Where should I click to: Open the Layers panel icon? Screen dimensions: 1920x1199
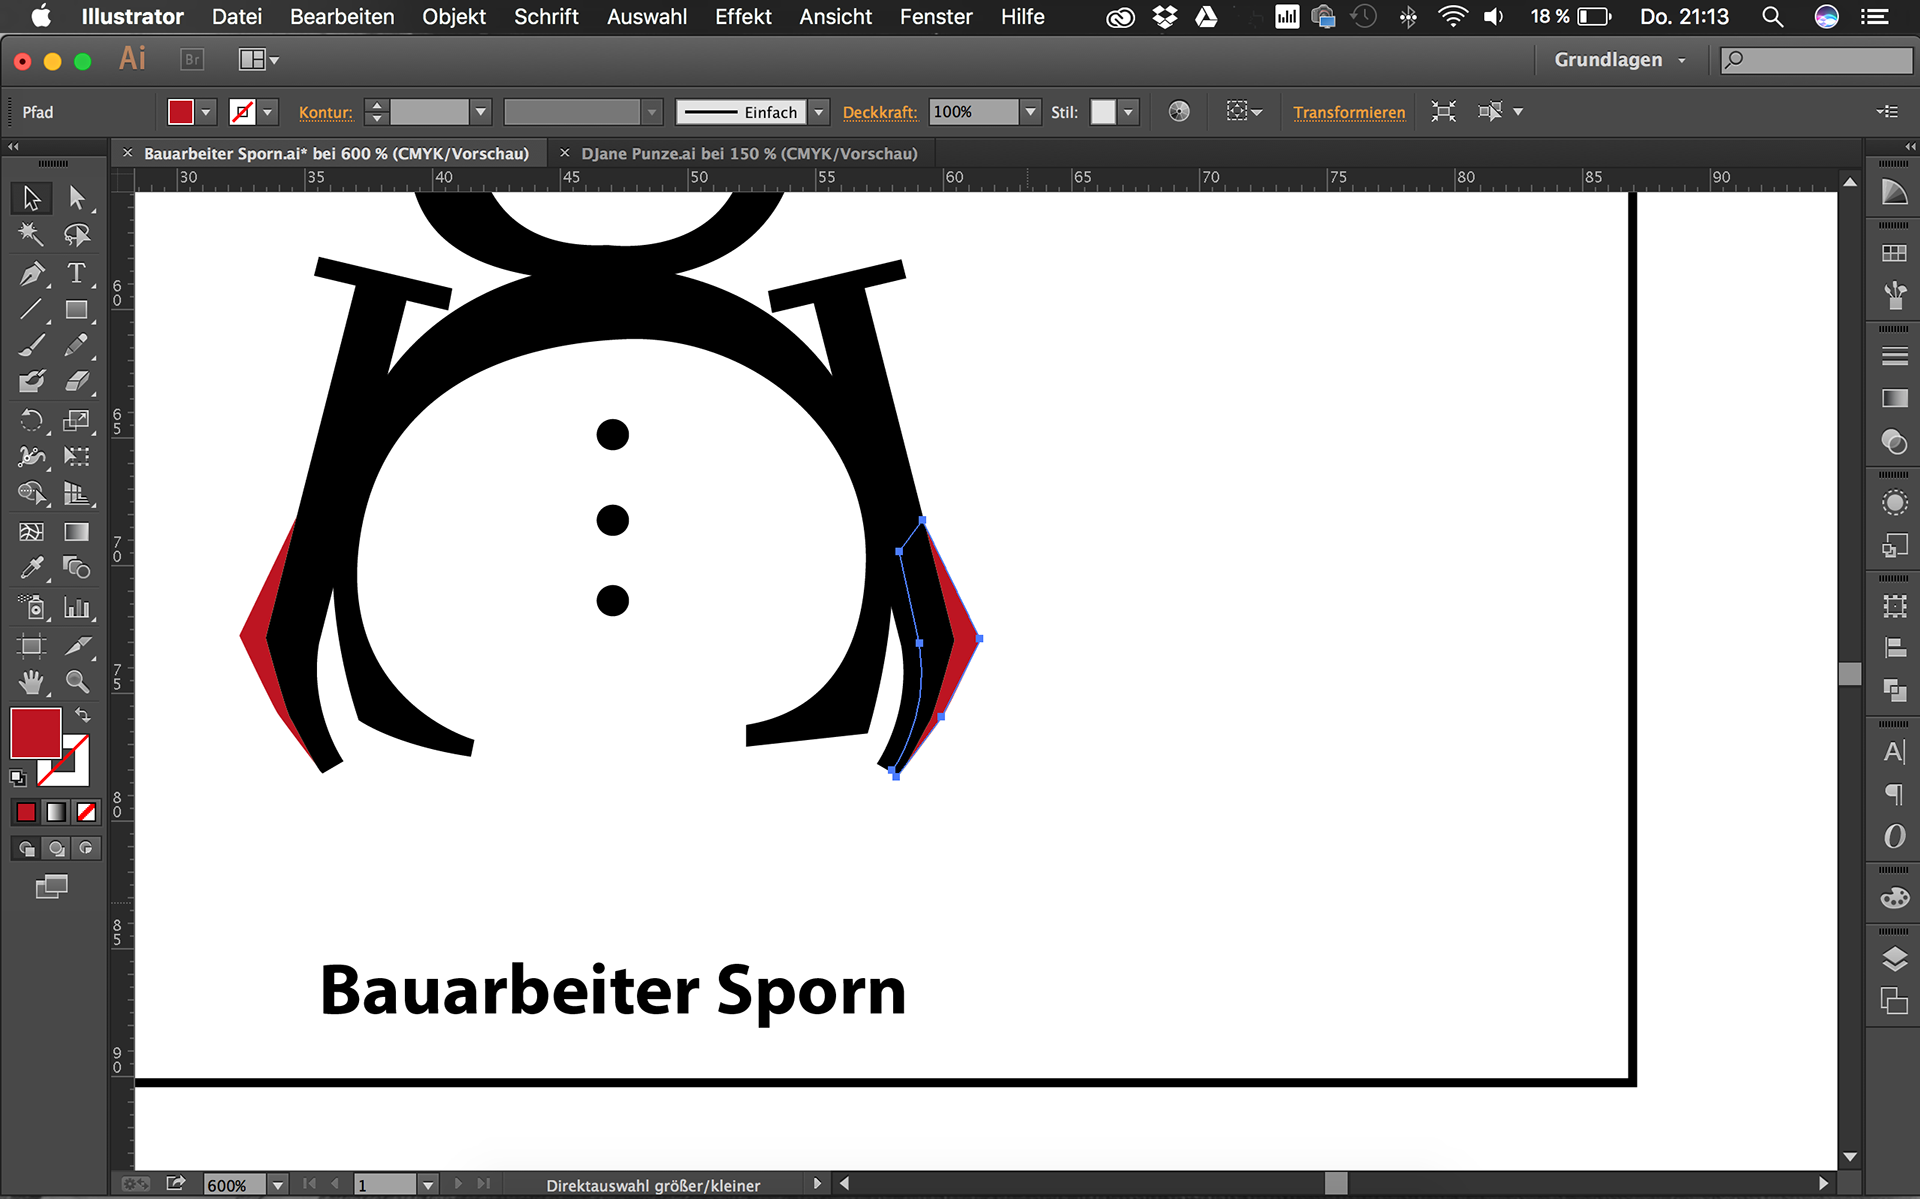[x=1894, y=959]
